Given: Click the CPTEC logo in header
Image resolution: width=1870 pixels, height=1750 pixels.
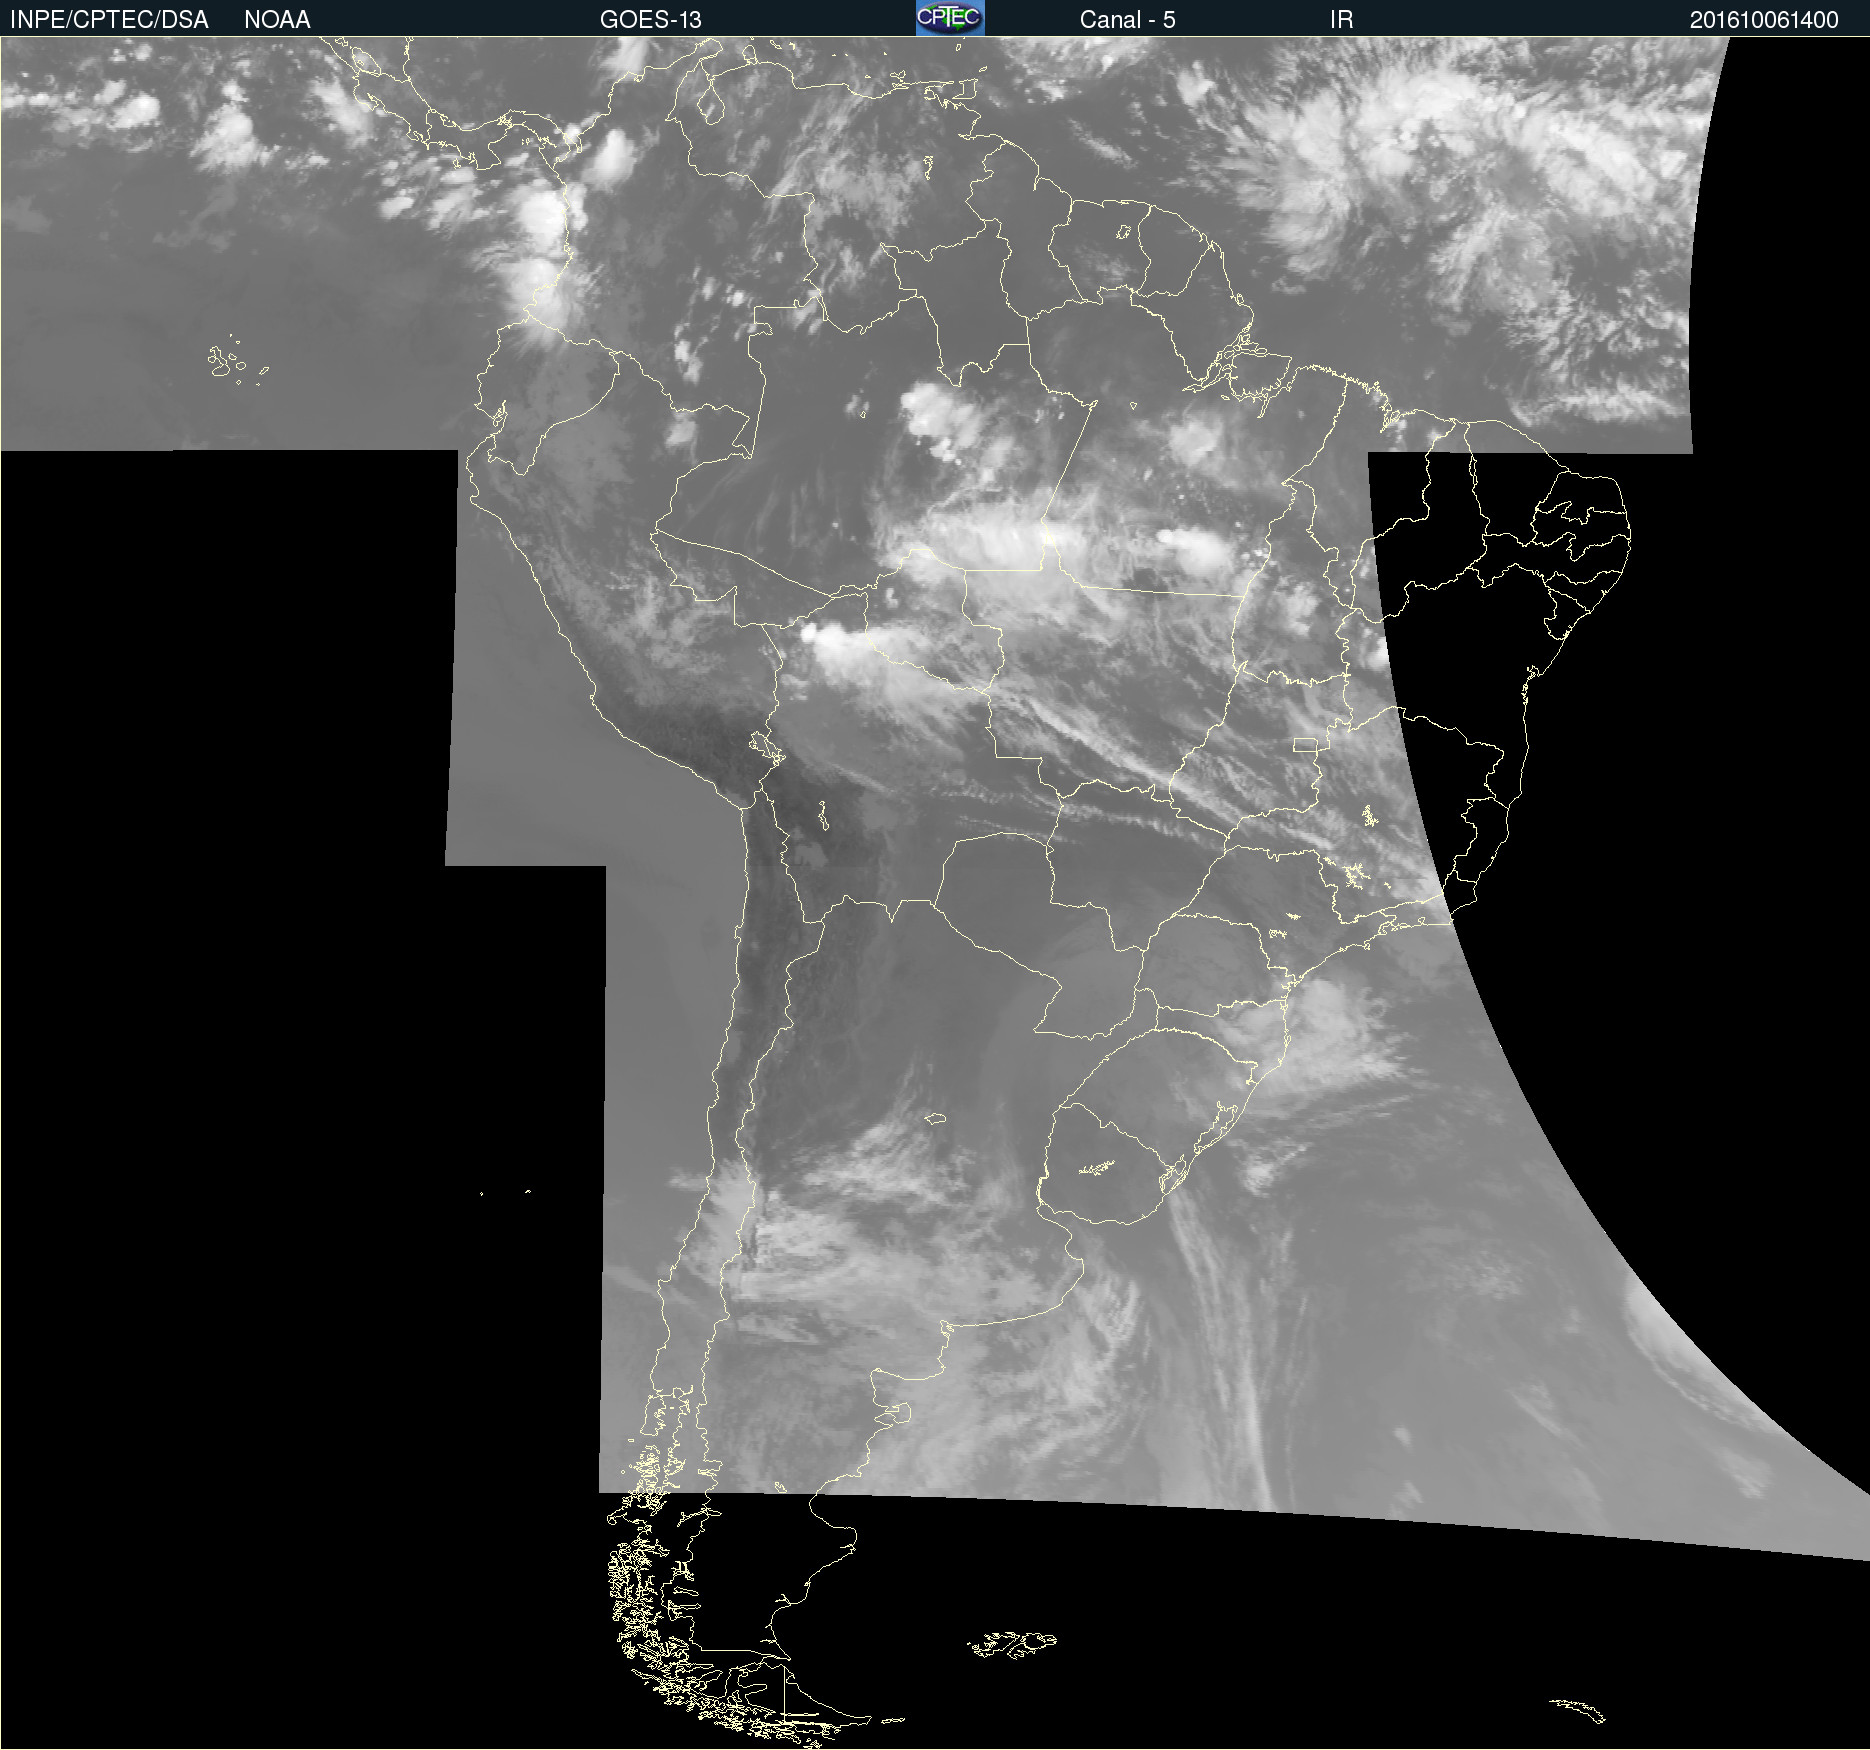Looking at the screenshot, I should 950,18.
